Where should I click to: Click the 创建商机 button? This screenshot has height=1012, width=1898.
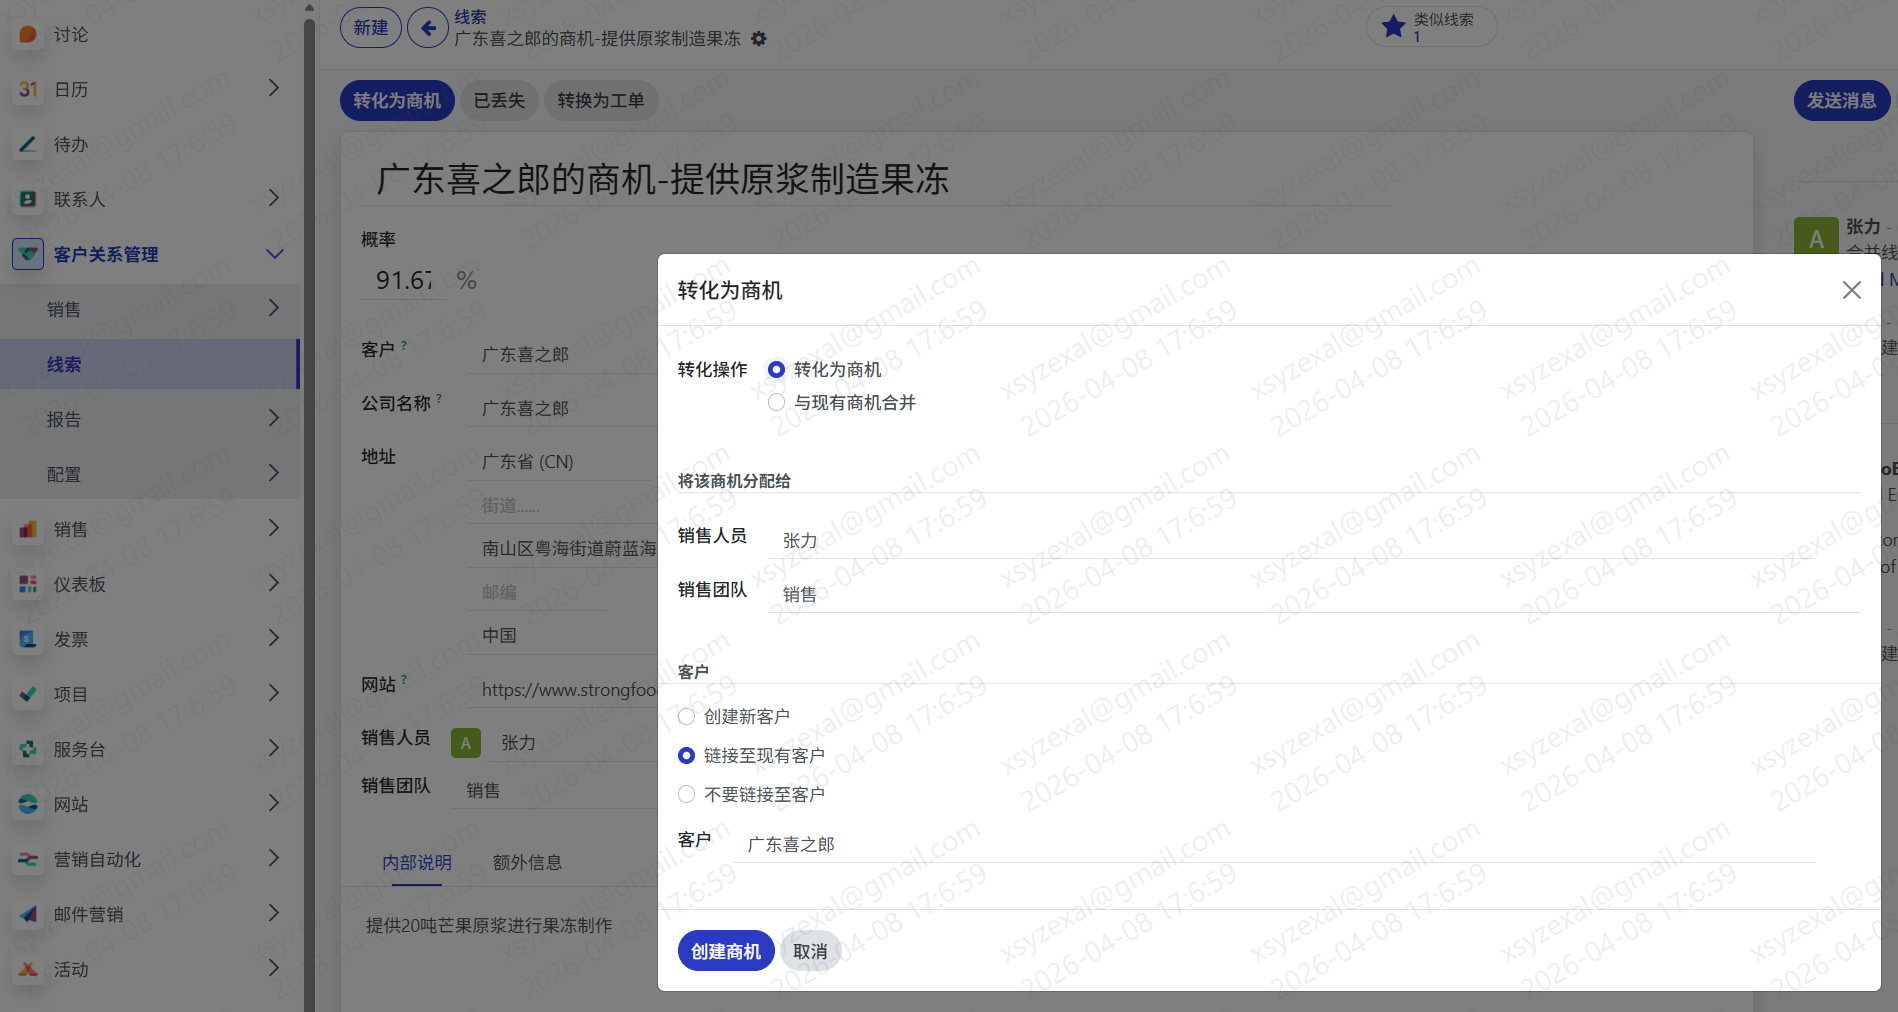point(726,951)
